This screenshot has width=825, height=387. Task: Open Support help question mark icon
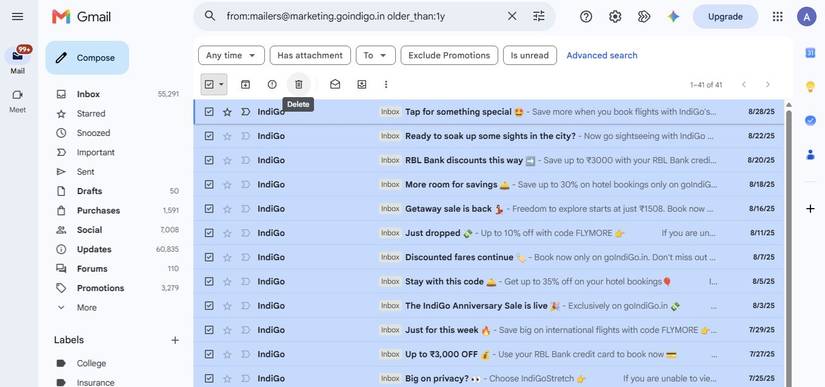(586, 16)
